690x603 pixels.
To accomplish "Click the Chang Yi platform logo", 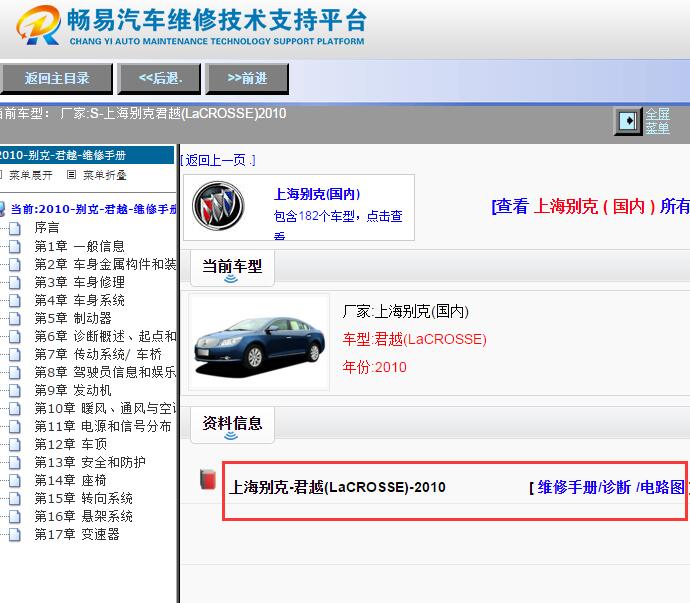I will click(x=38, y=25).
